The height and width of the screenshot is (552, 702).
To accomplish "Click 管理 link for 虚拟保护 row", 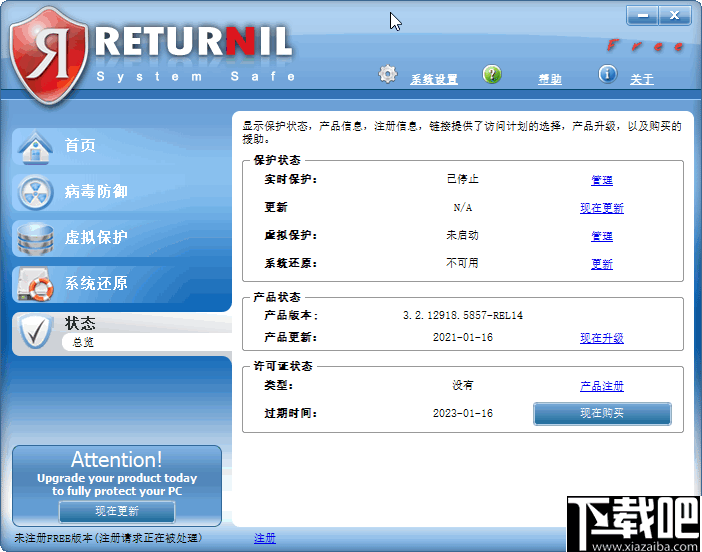I will pos(602,236).
